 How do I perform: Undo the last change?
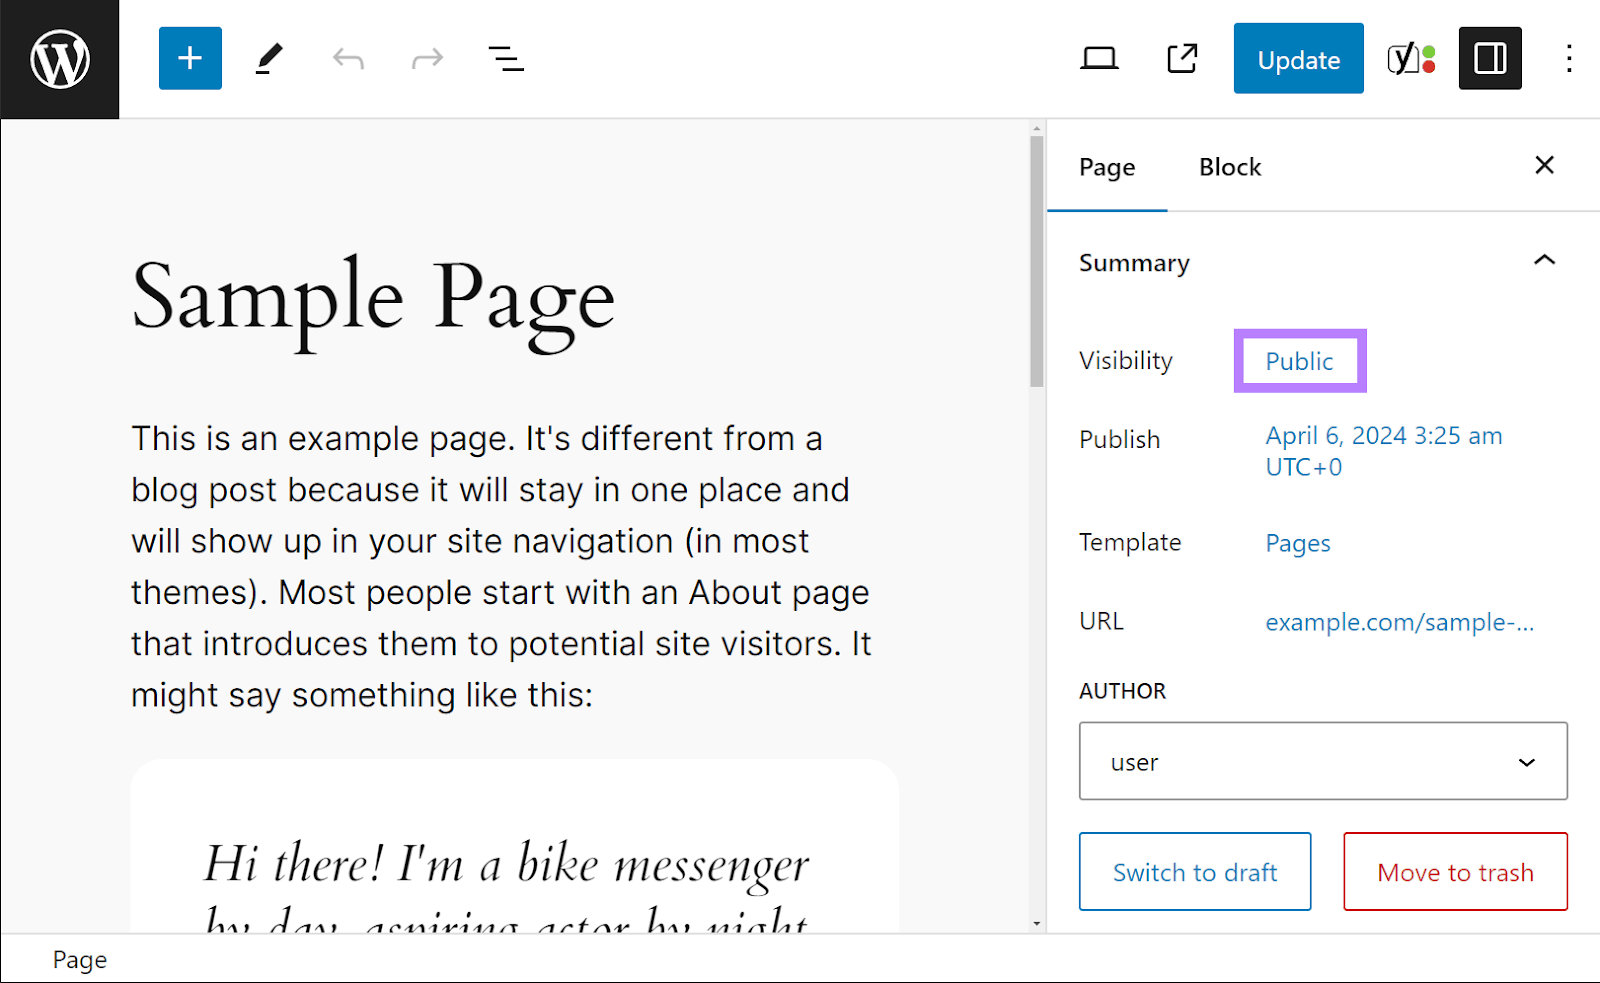click(x=347, y=58)
